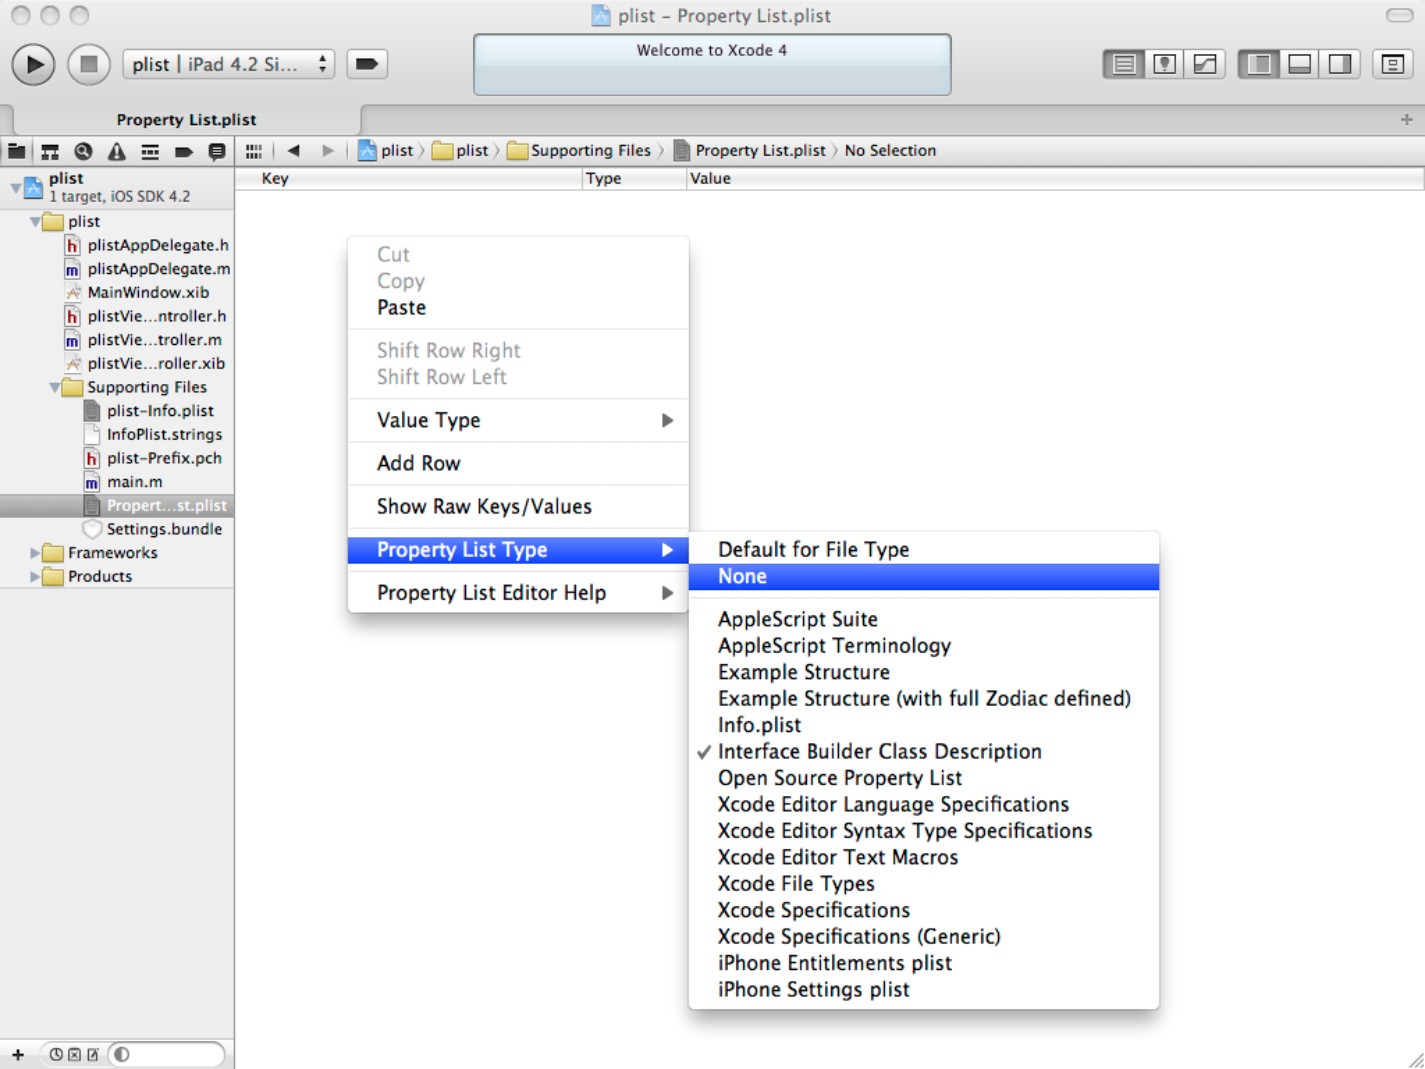1425x1069 pixels.
Task: Click No Selection in the jump bar
Action: coord(890,151)
